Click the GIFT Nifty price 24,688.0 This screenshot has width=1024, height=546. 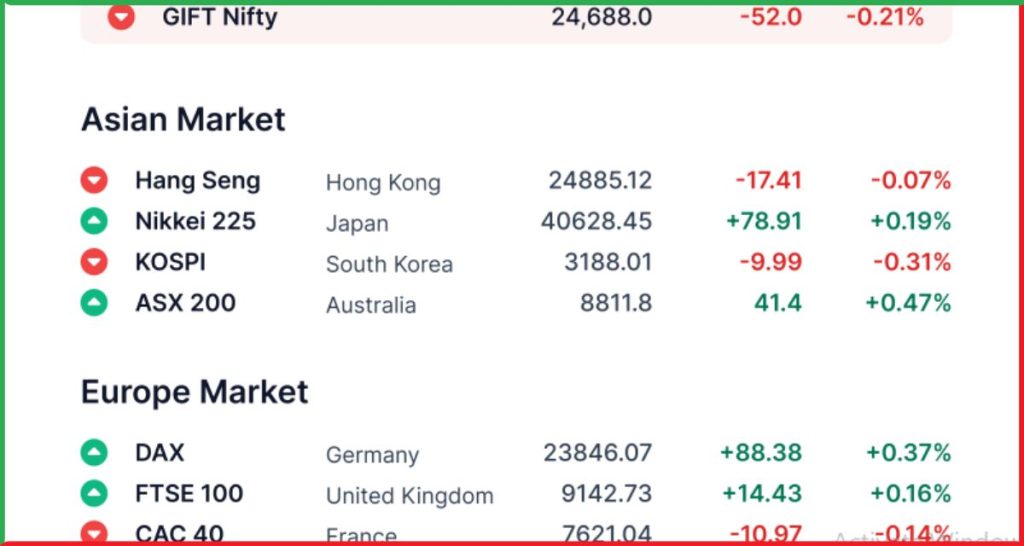click(x=601, y=18)
